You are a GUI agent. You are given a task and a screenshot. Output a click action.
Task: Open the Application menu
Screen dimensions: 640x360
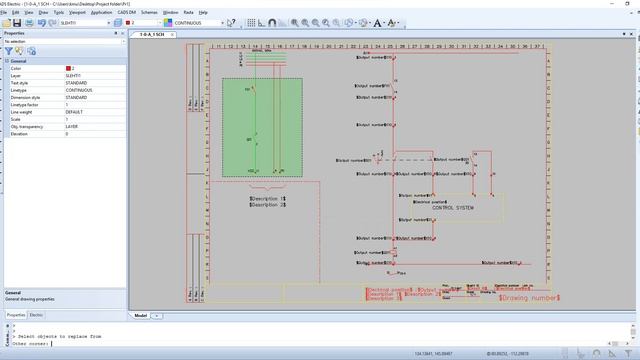click(x=101, y=13)
